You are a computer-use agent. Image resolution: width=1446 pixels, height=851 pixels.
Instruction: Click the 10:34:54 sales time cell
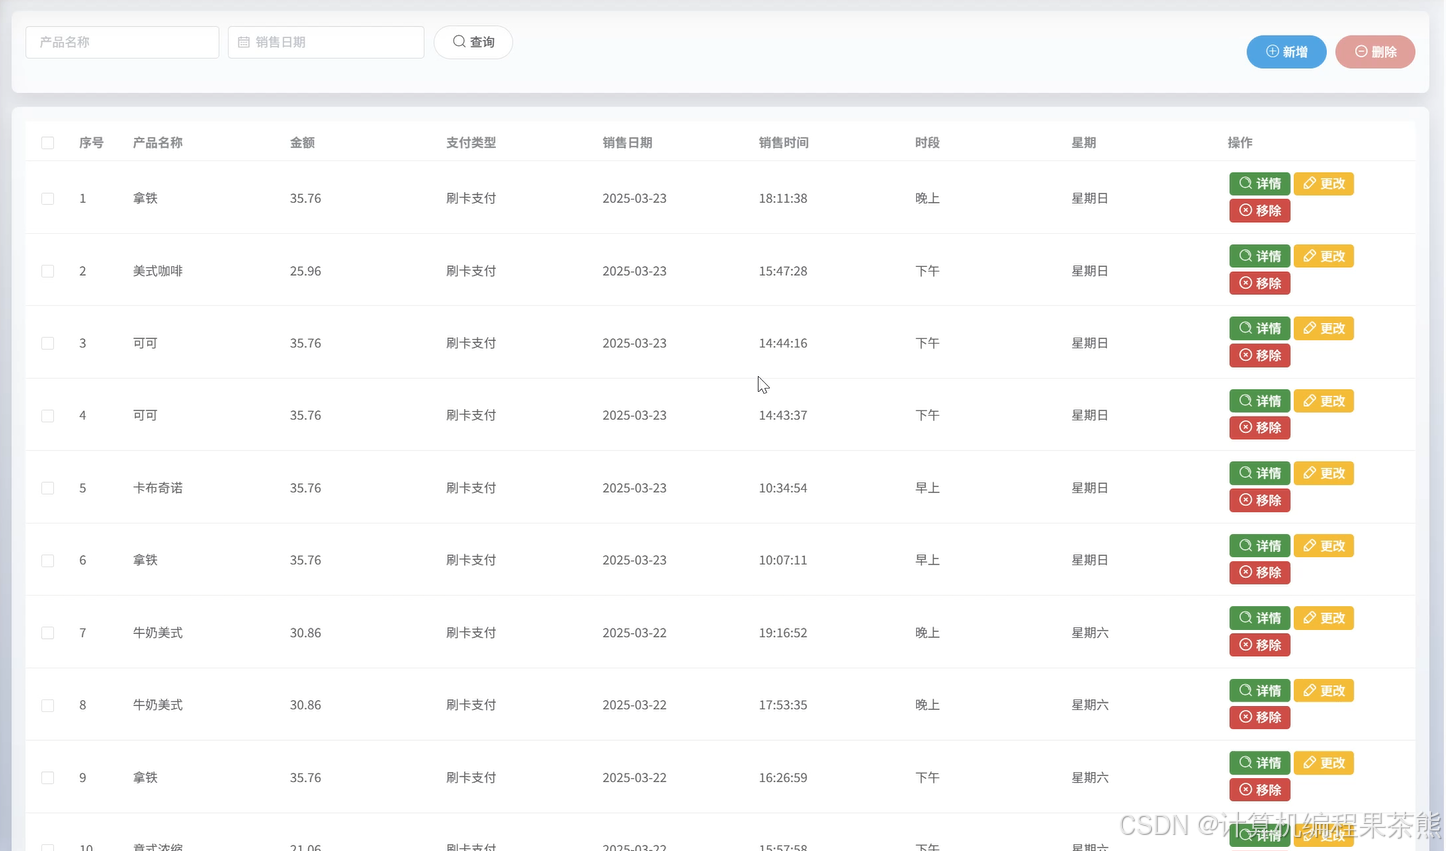point(783,488)
